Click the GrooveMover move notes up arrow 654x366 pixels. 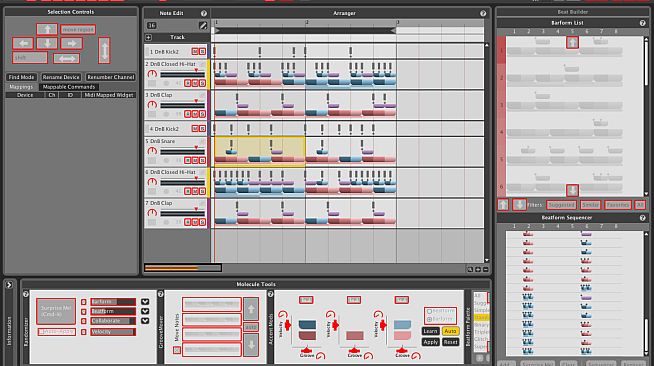(251, 309)
